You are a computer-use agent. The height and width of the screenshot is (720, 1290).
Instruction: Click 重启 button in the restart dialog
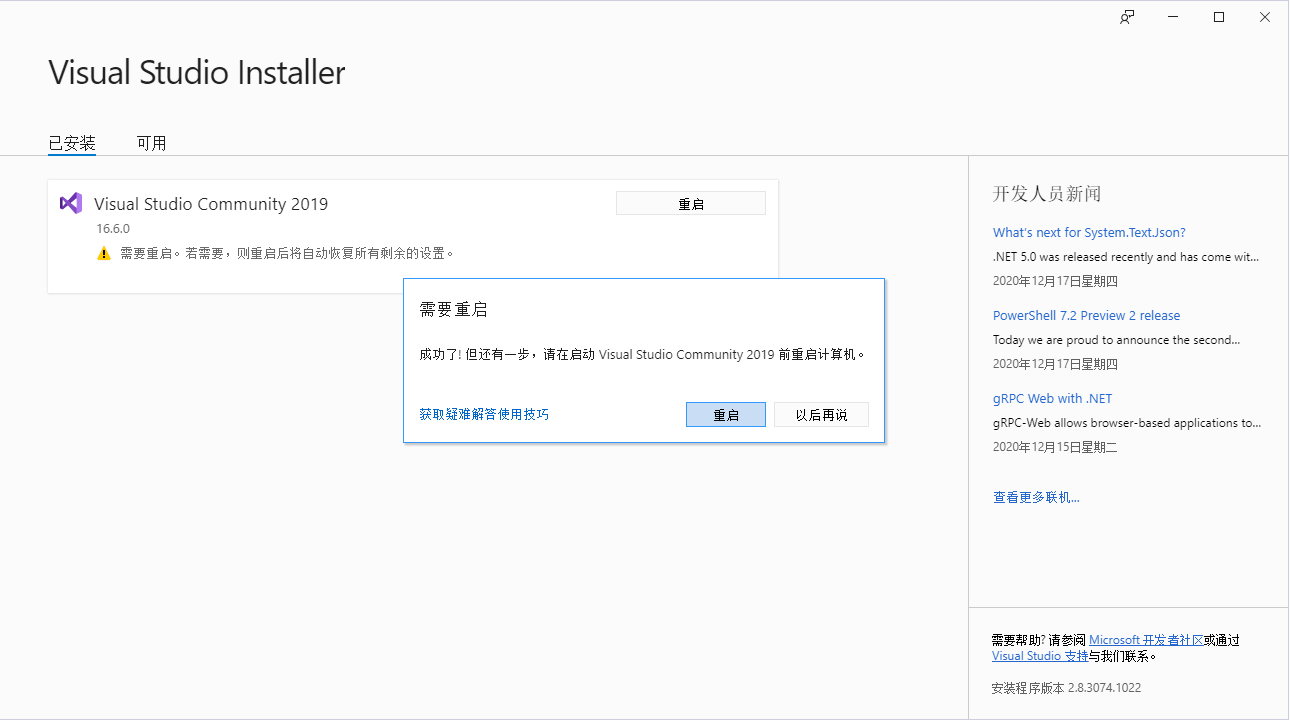click(x=726, y=415)
